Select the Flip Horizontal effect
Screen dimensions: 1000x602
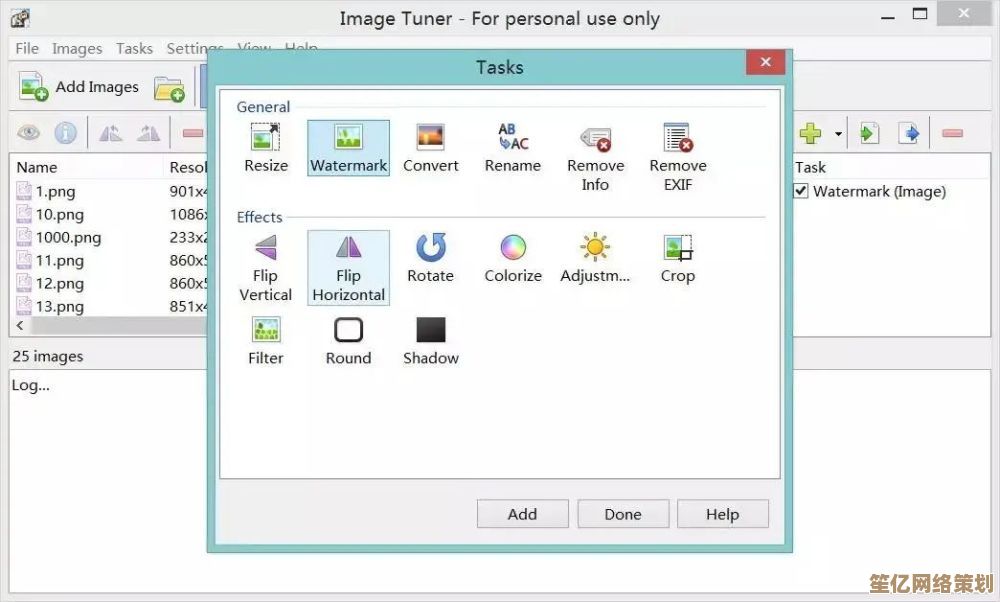[x=348, y=268]
